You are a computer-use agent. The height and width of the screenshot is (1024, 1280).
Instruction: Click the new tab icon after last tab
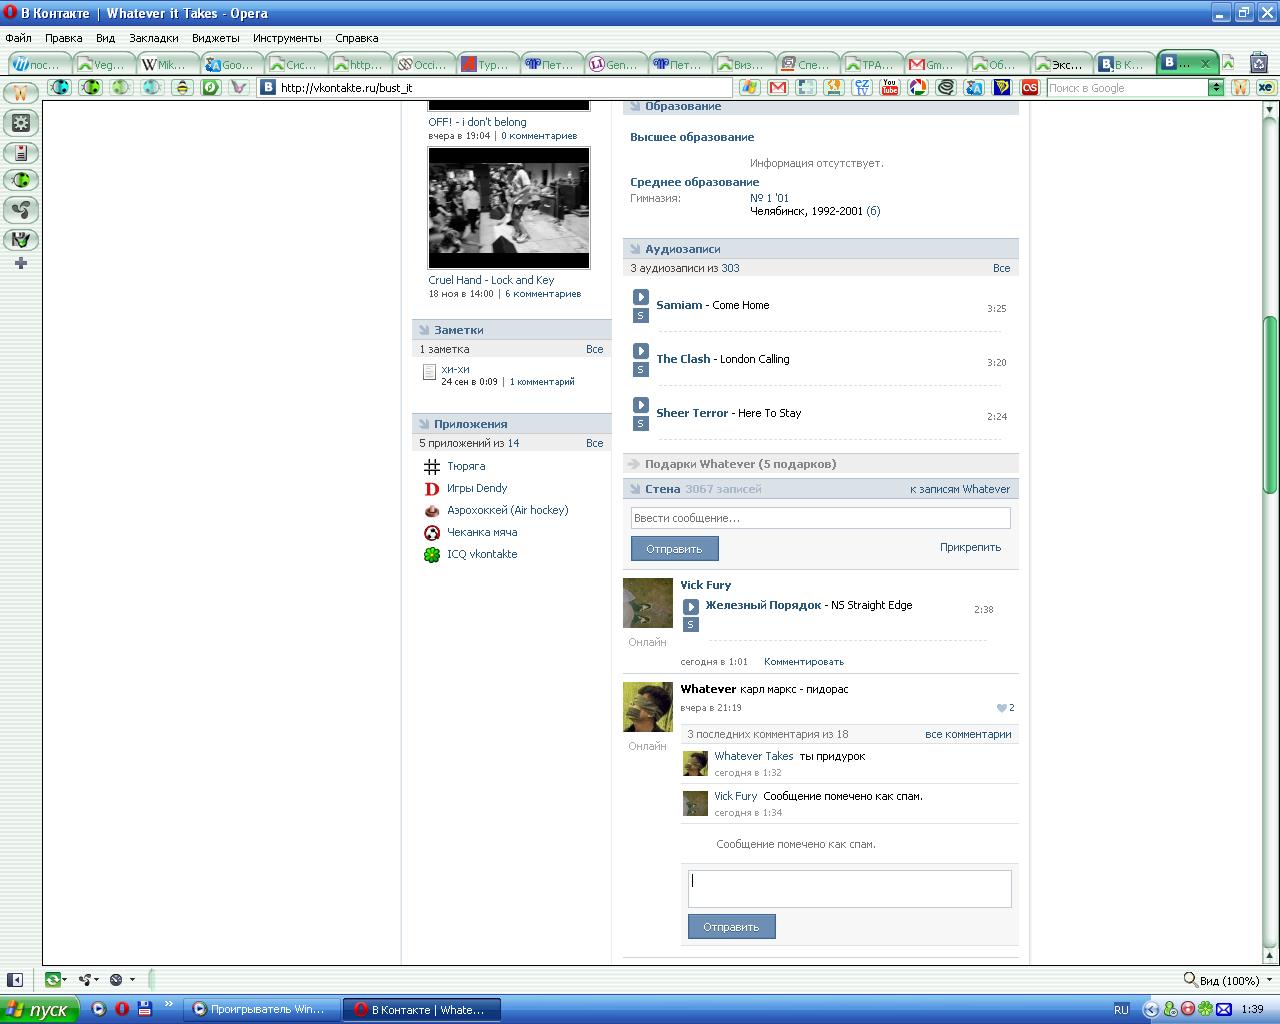pos(1228,63)
